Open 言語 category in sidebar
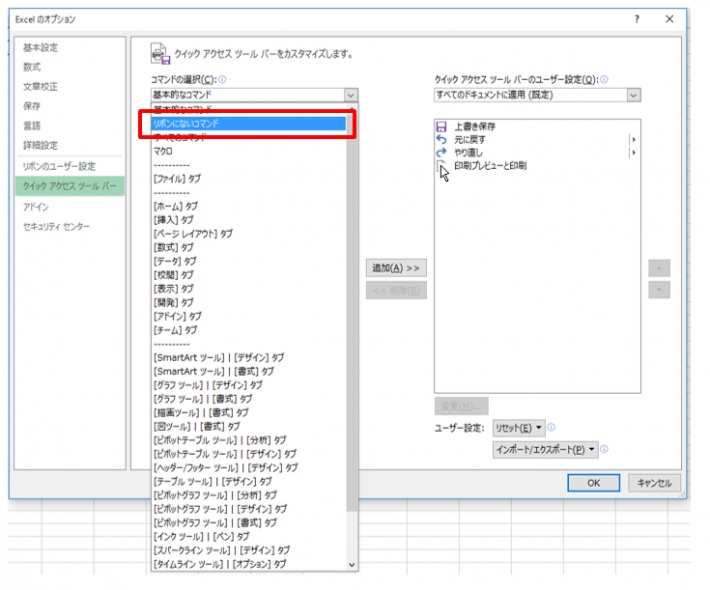 click(x=32, y=125)
